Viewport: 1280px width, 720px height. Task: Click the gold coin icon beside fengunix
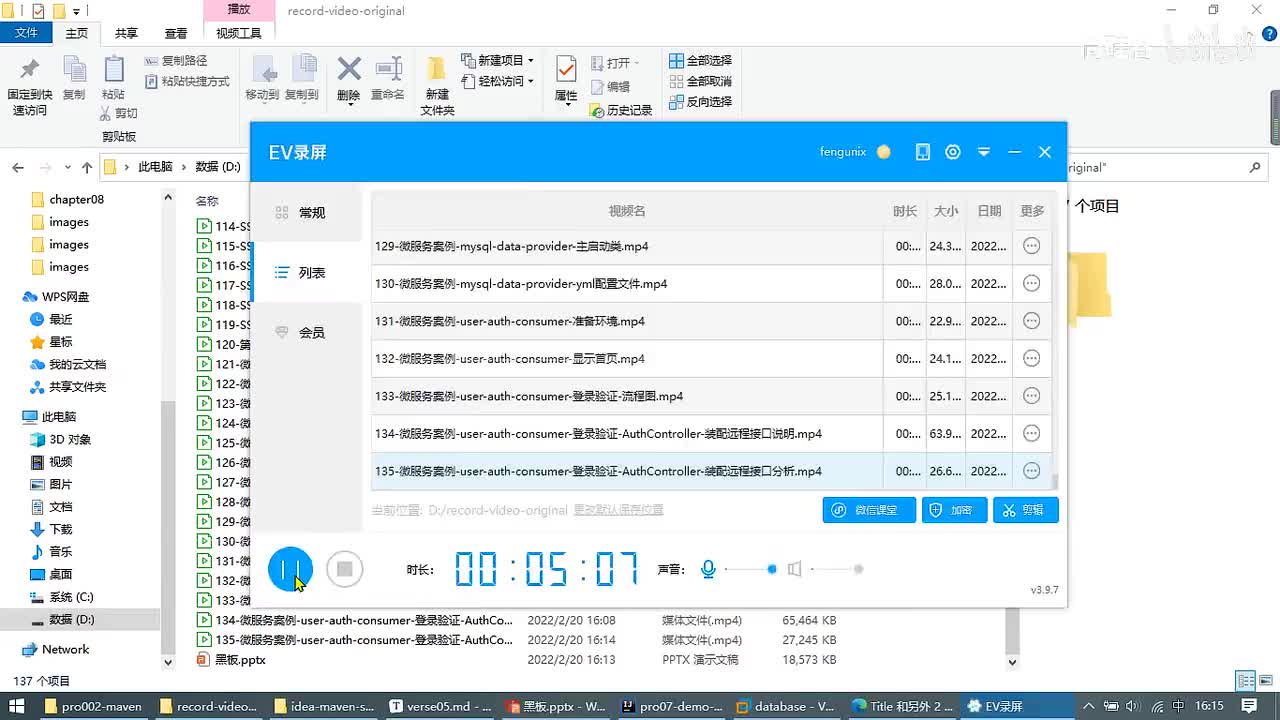click(x=883, y=152)
